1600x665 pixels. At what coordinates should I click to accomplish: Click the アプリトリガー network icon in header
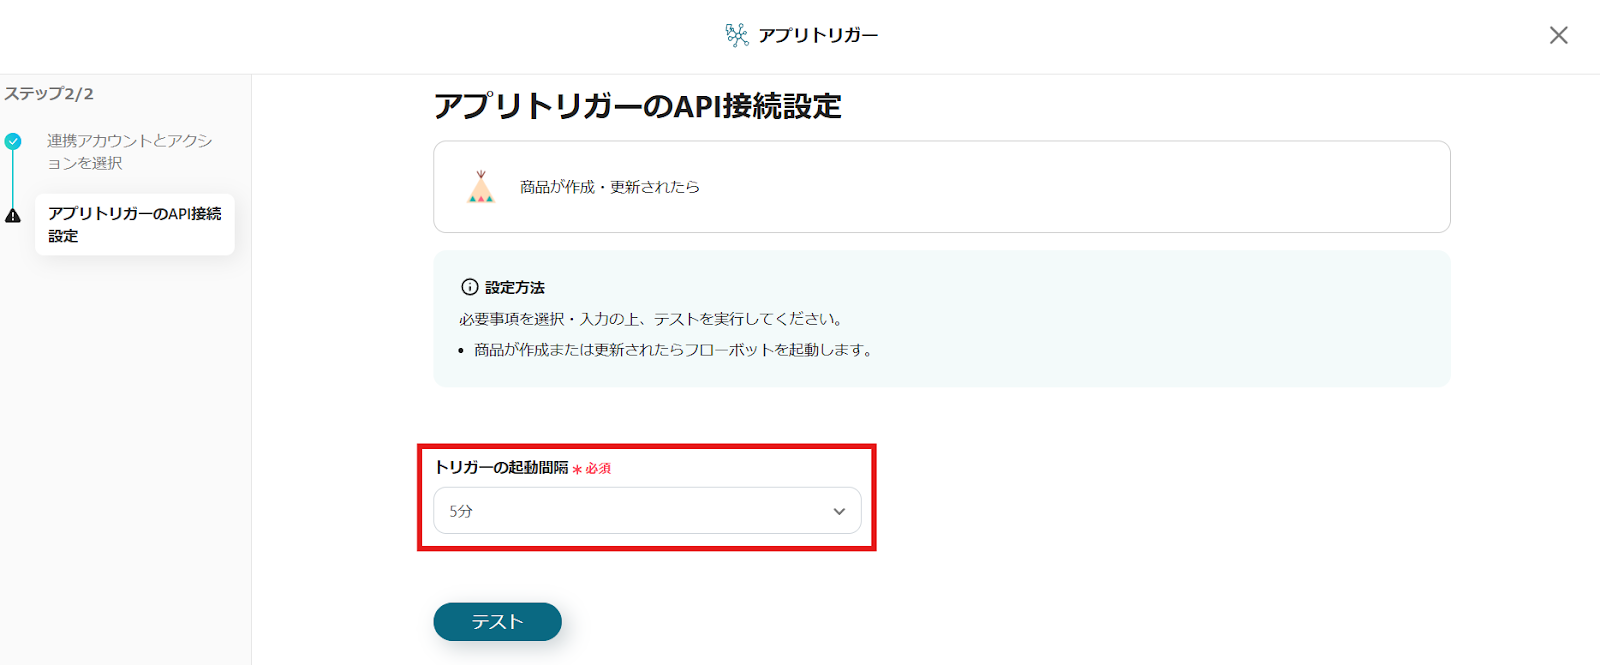click(737, 35)
